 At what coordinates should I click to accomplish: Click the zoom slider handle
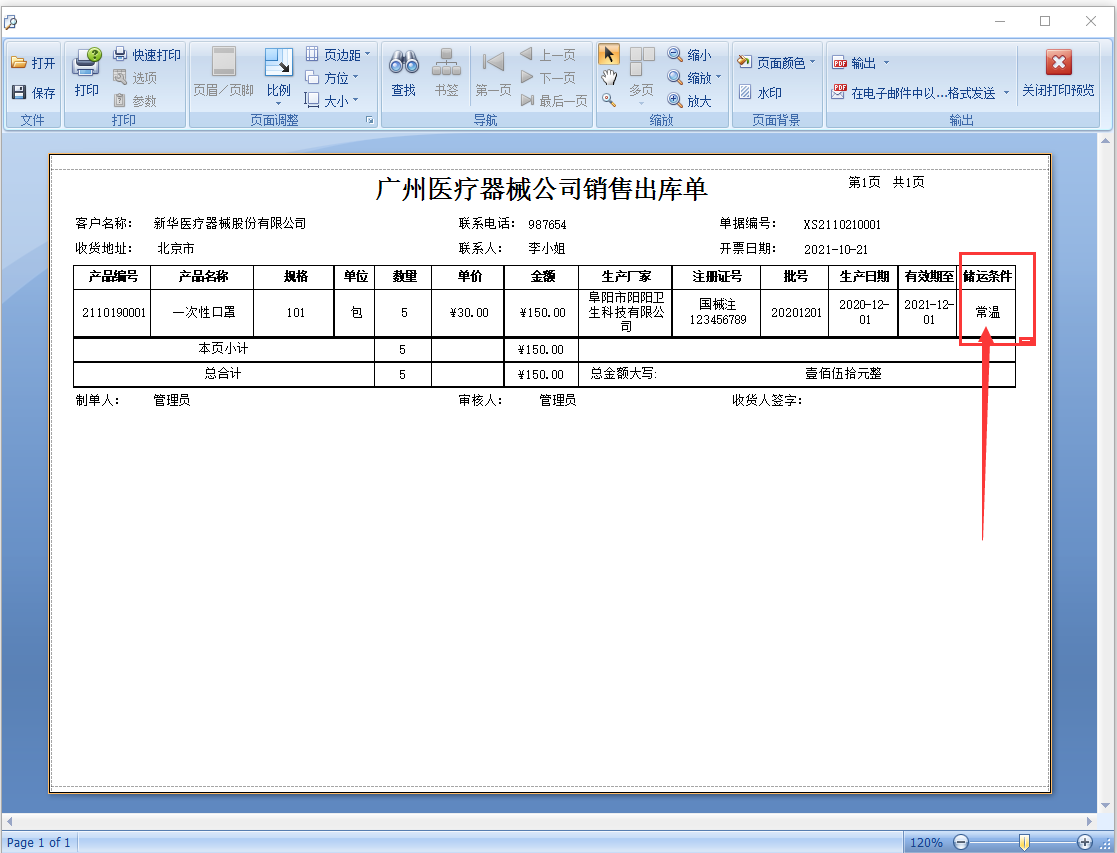[1024, 842]
